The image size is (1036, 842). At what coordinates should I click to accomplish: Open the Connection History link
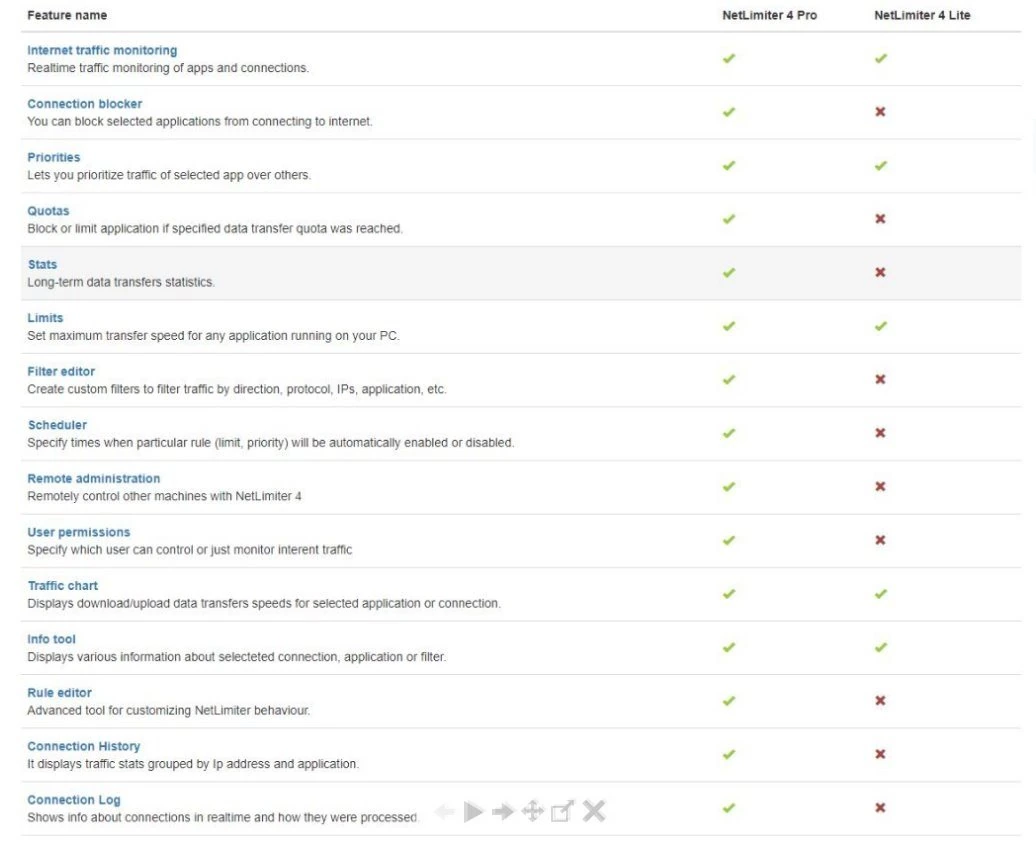[83, 746]
